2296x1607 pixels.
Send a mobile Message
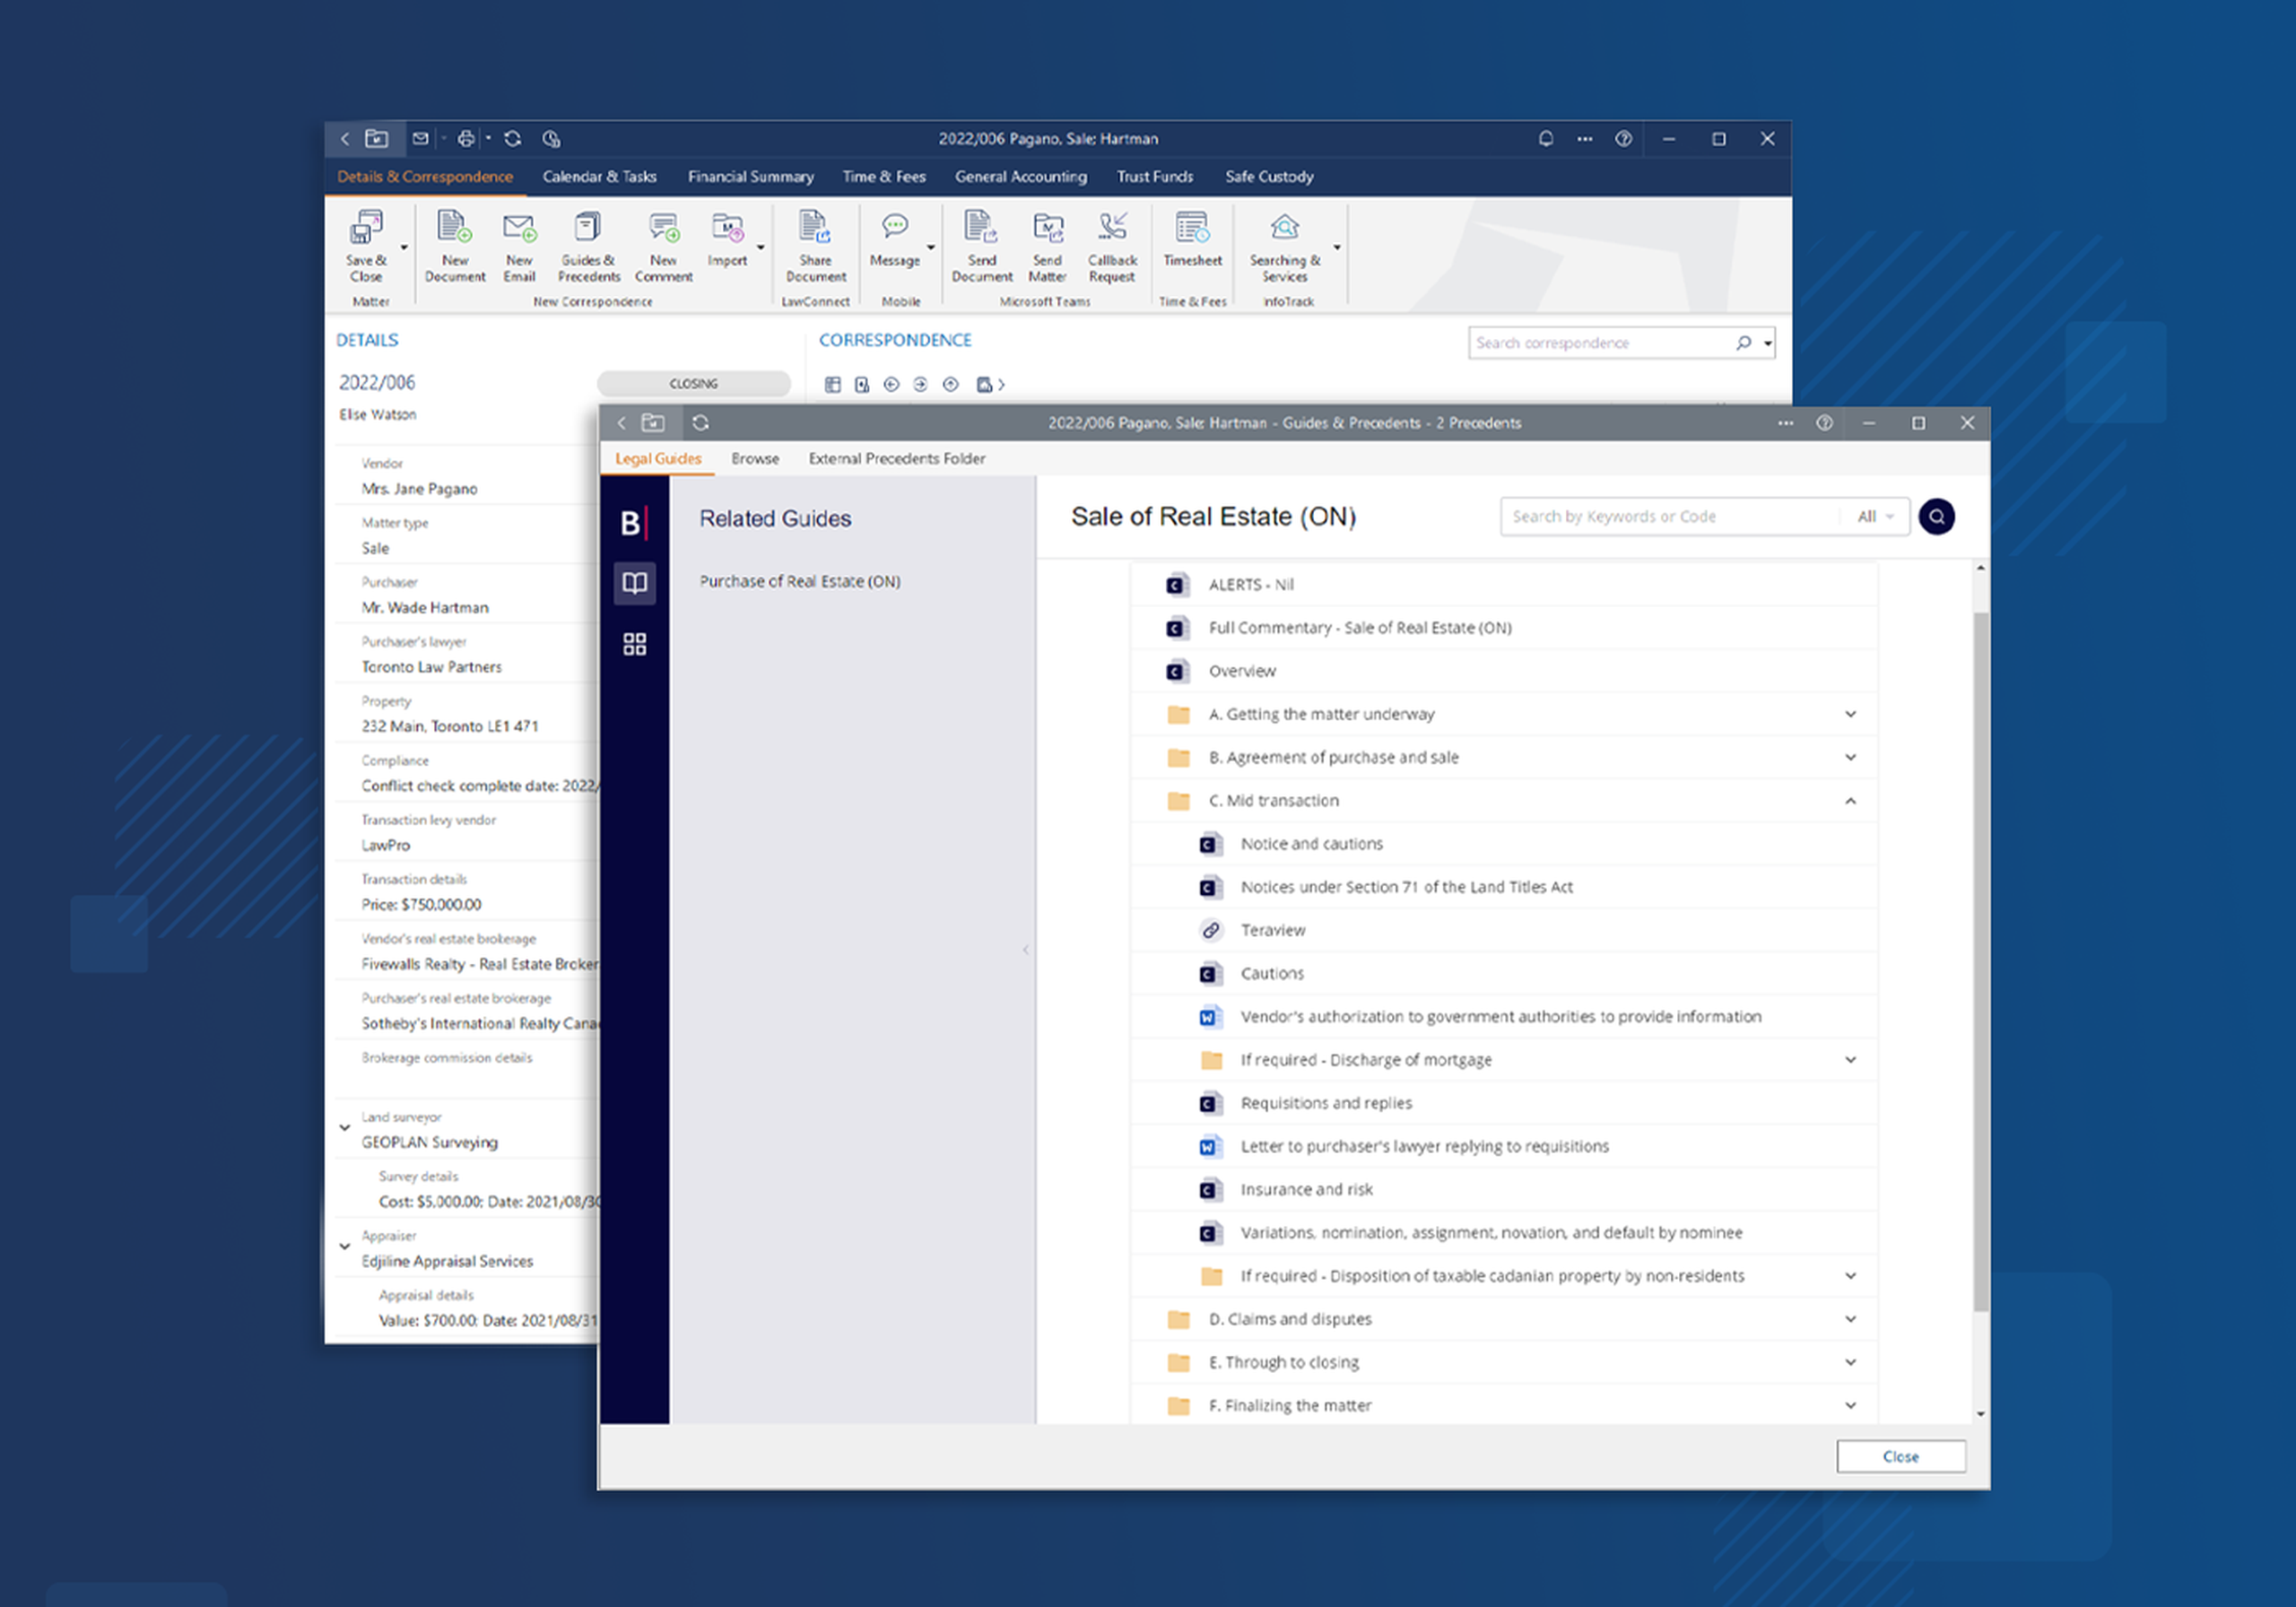pyautogui.click(x=895, y=247)
